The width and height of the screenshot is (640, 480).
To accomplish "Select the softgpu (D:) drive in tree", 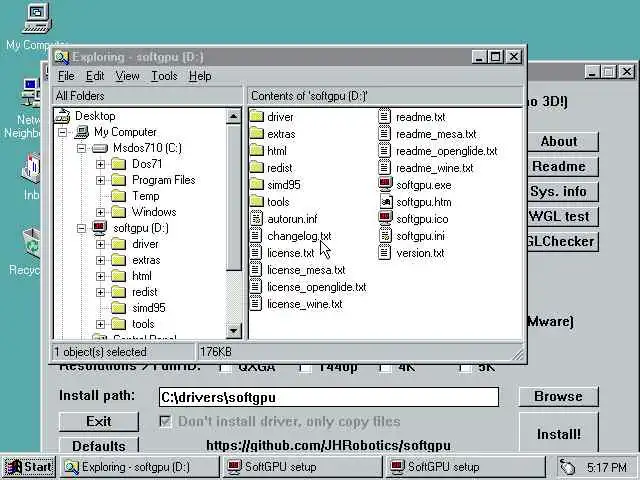I will point(141,228).
